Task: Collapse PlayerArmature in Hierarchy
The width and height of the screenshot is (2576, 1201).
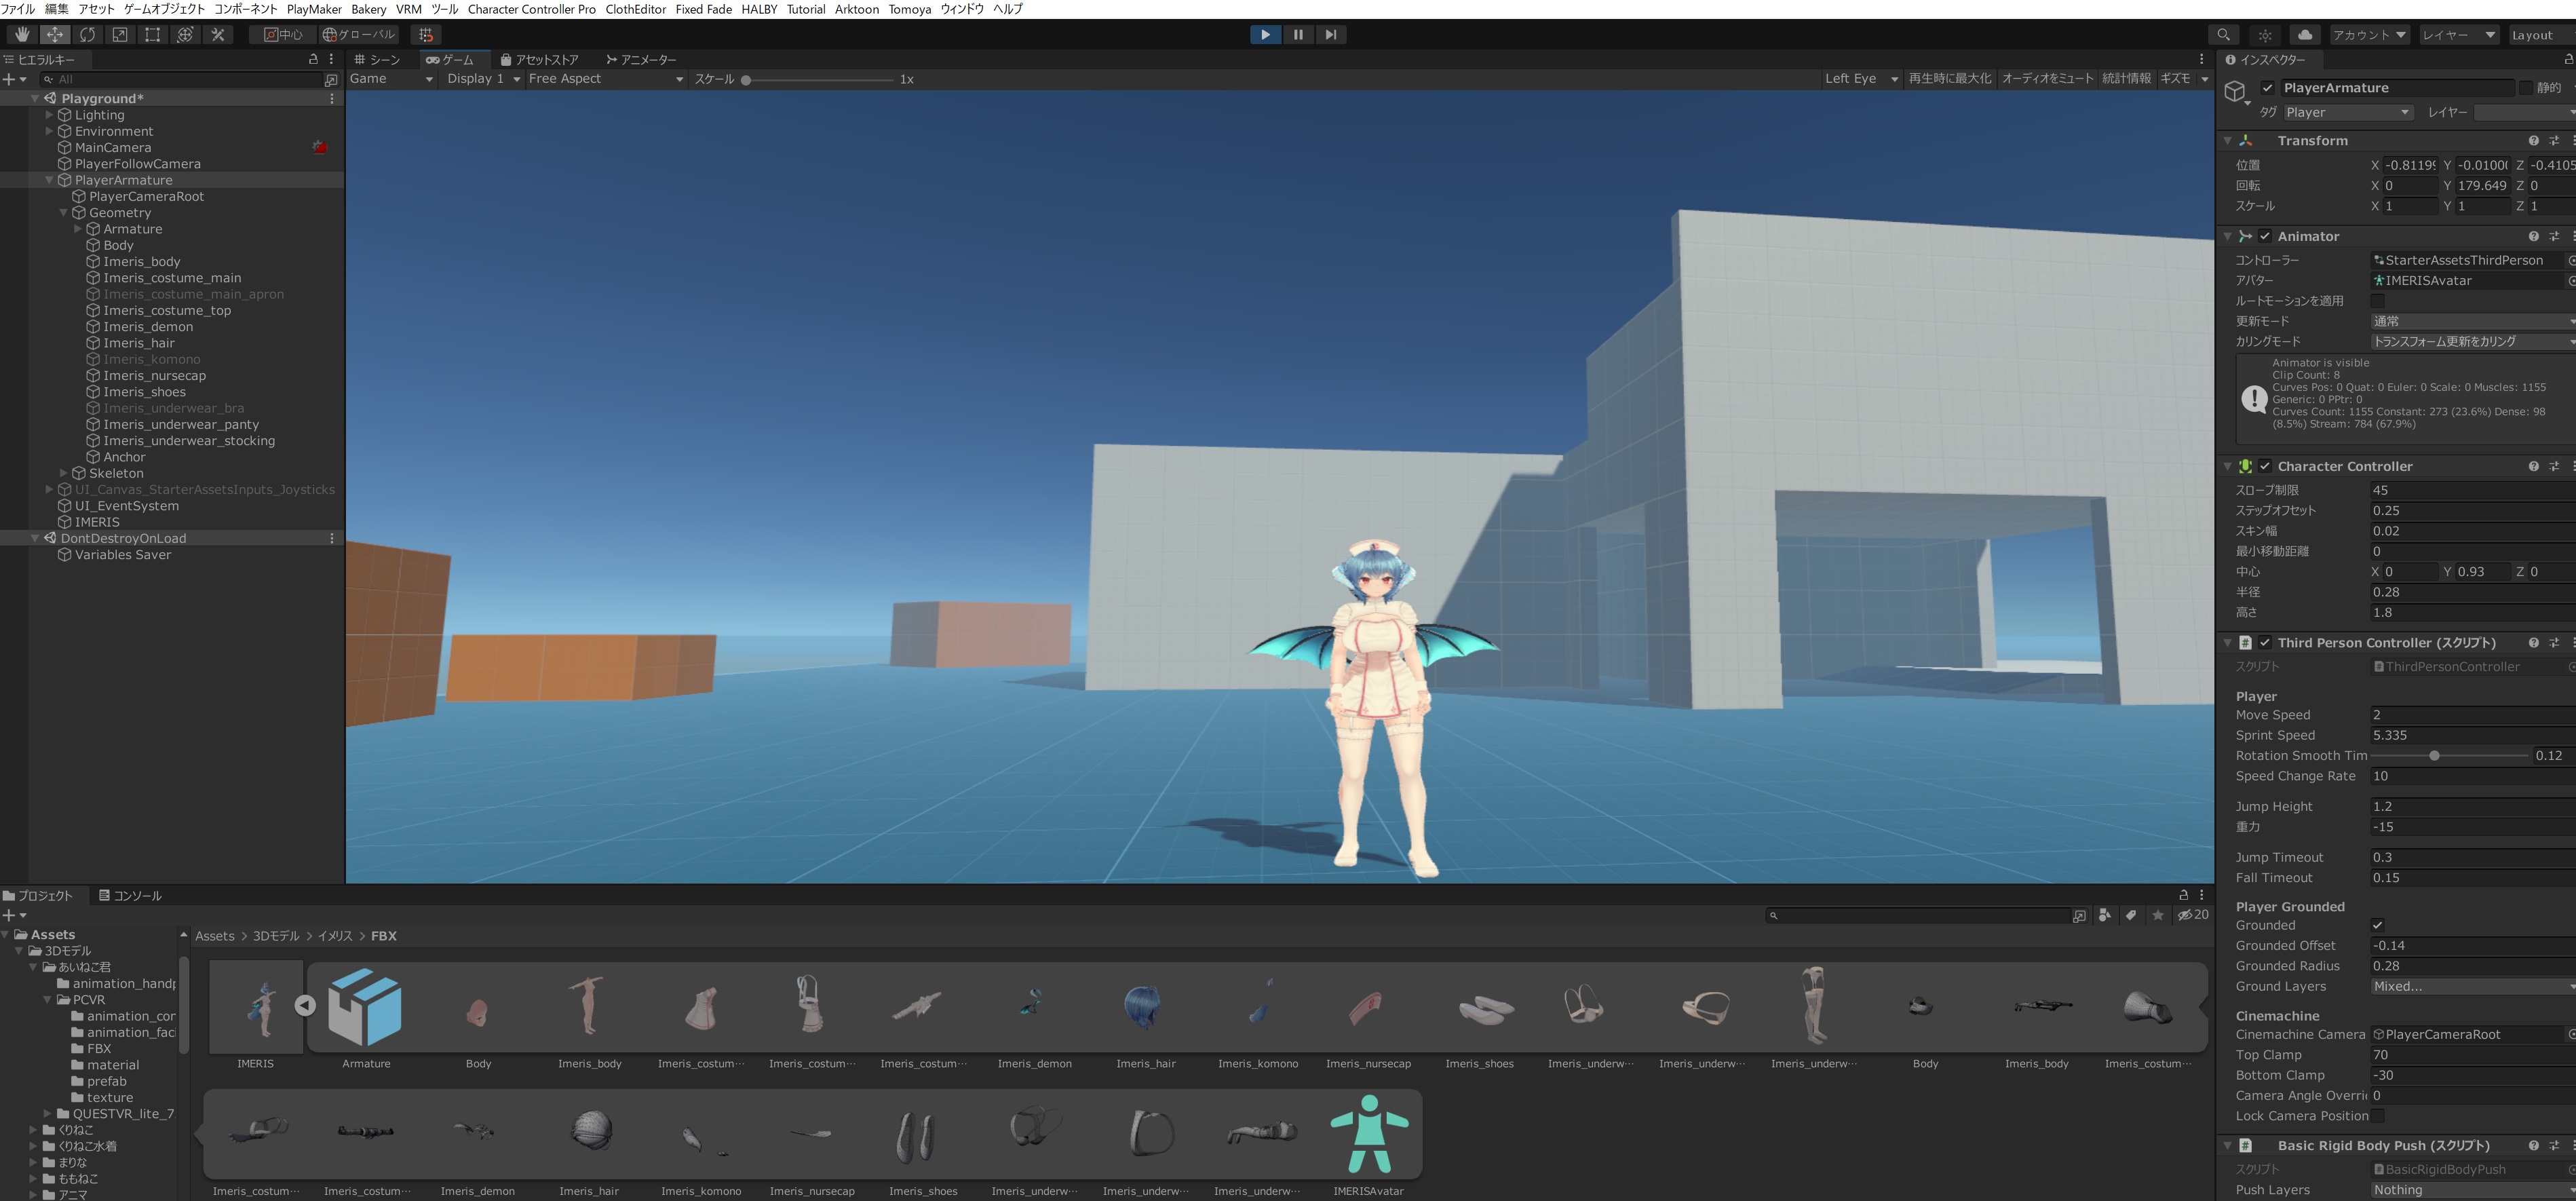Action: pyautogui.click(x=49, y=180)
